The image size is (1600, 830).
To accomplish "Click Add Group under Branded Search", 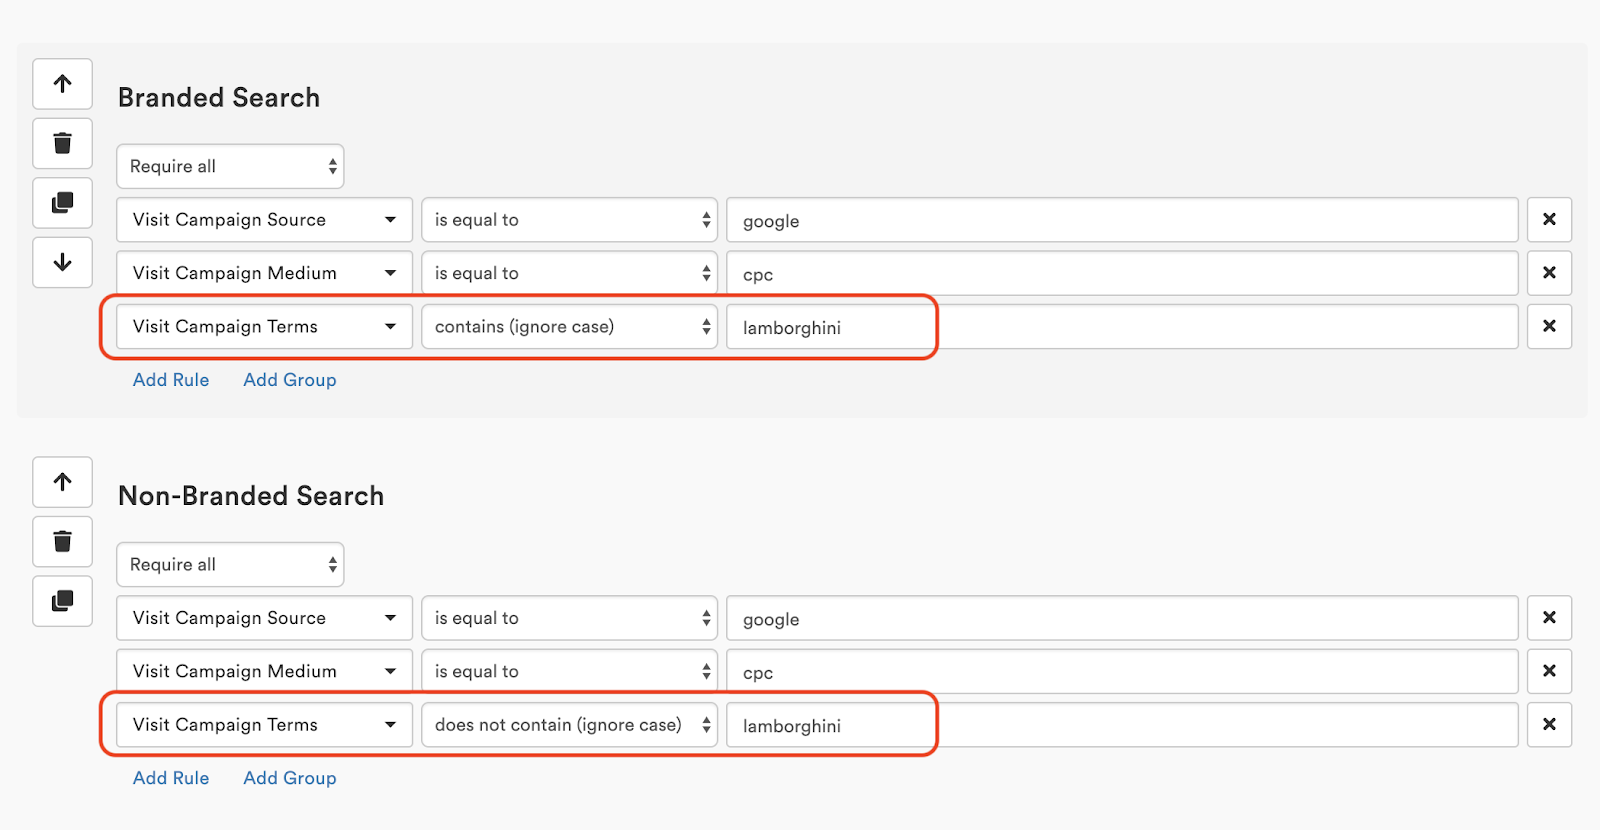I will tap(290, 380).
